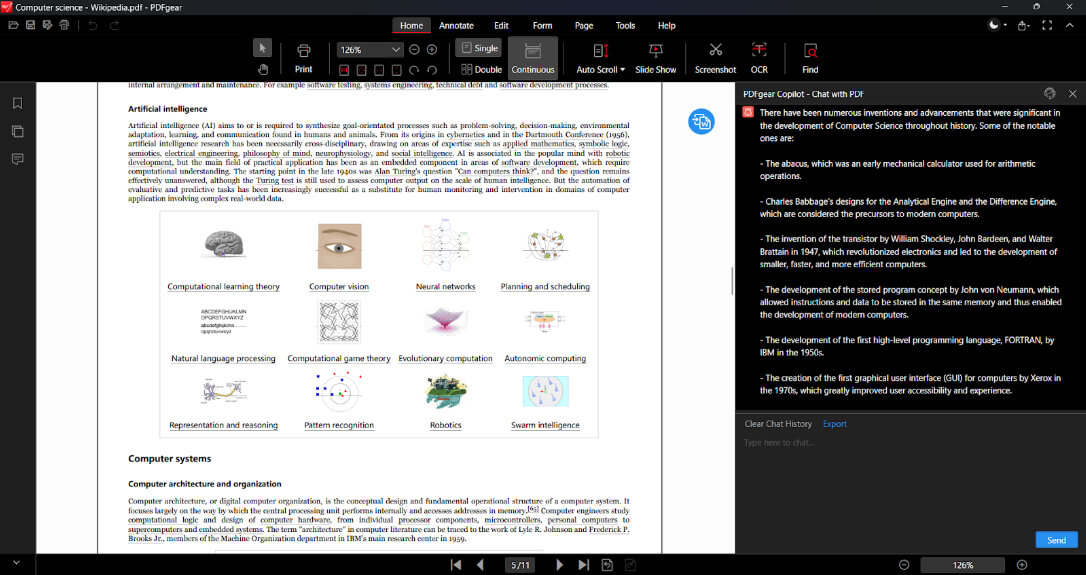Viewport: 1086px width, 575px height.
Task: Click the 5/11 page number field
Action: click(x=520, y=565)
